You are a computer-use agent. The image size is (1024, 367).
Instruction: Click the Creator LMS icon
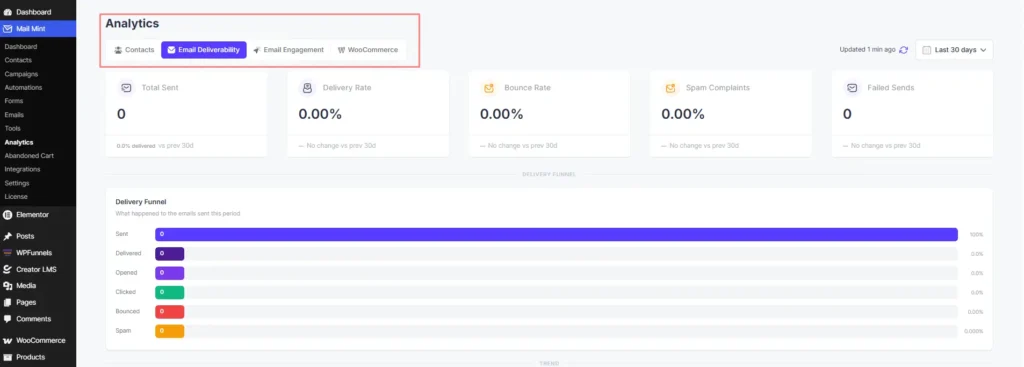point(8,269)
